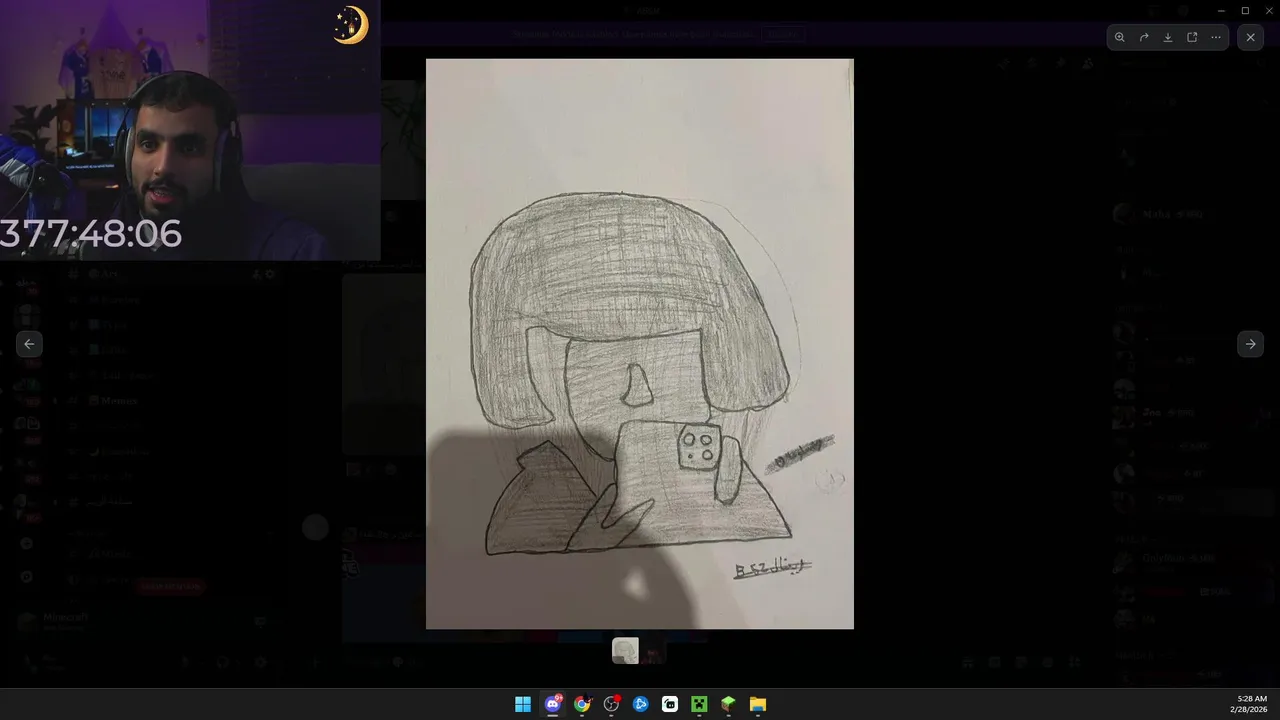
Task: Open Minecraft creeper icon in the taskbar
Action: pos(699,704)
